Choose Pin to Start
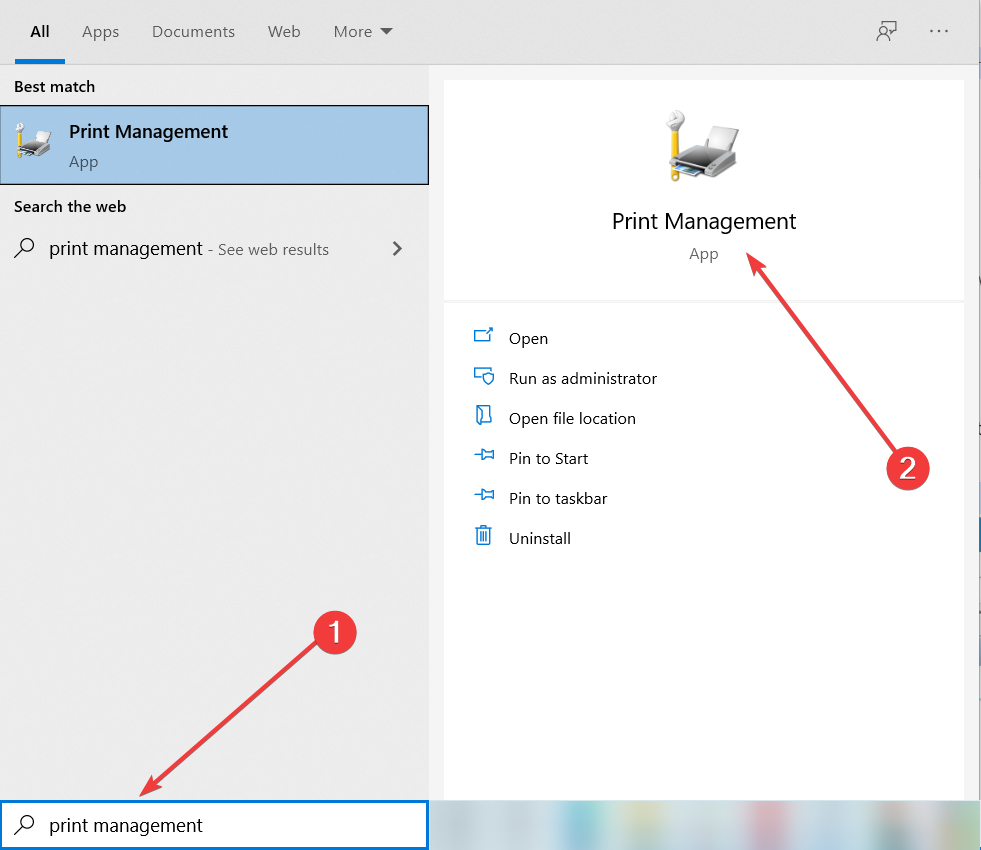 click(x=548, y=458)
